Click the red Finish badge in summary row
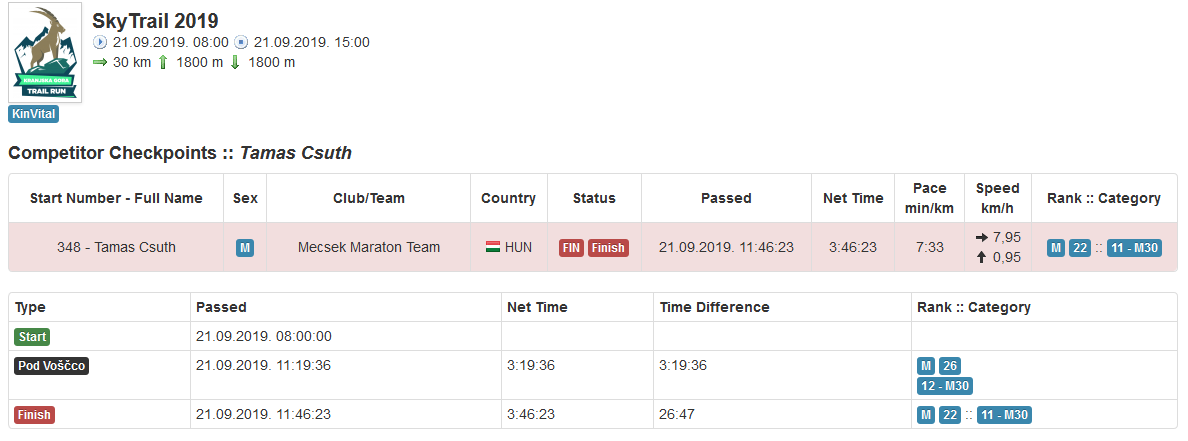 [608, 248]
